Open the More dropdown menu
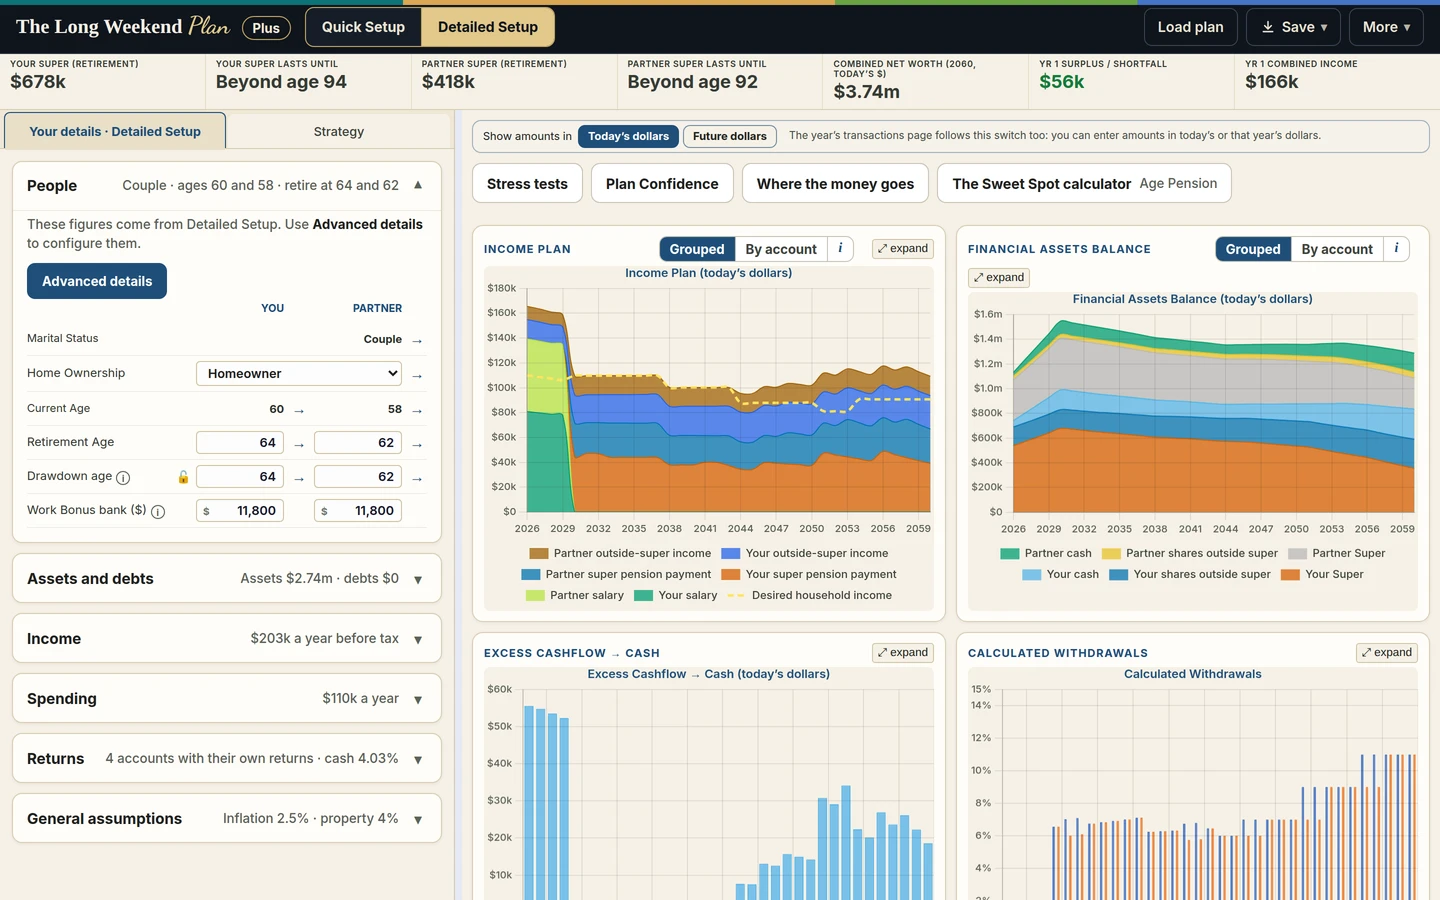 (x=1386, y=27)
